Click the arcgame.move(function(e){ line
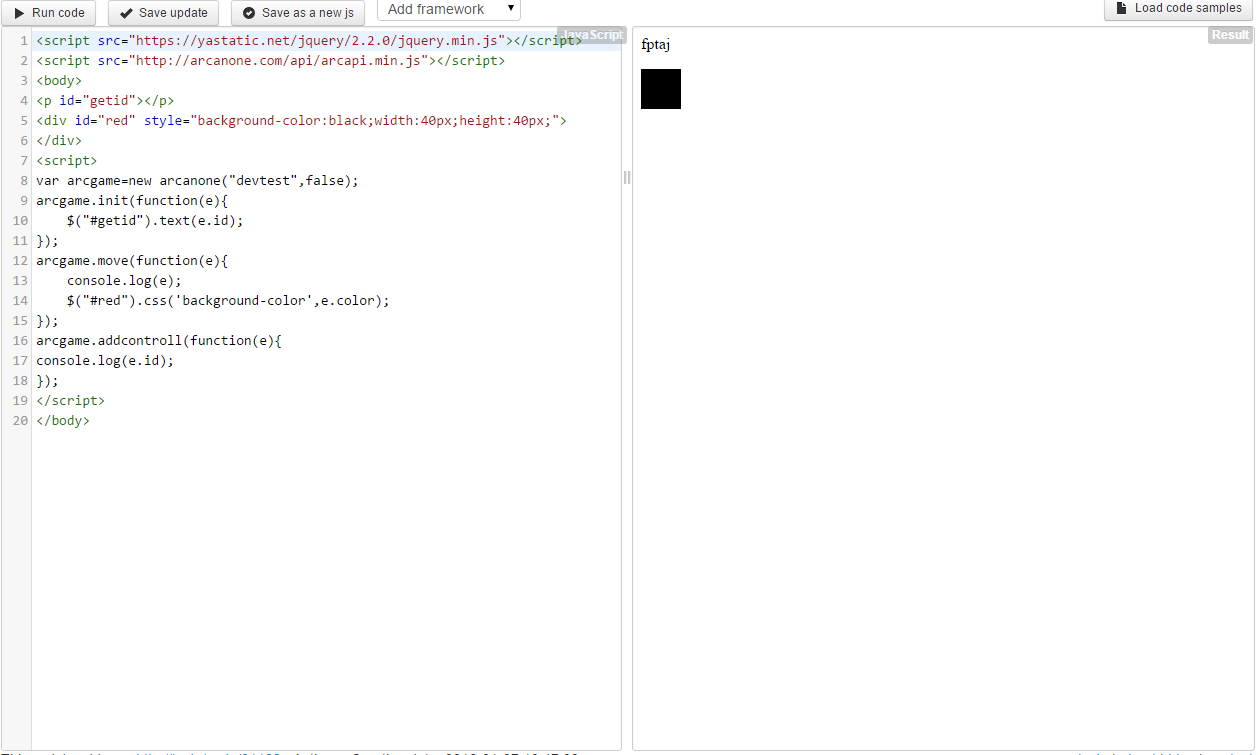The height and width of the screenshot is (755, 1260). click(132, 261)
